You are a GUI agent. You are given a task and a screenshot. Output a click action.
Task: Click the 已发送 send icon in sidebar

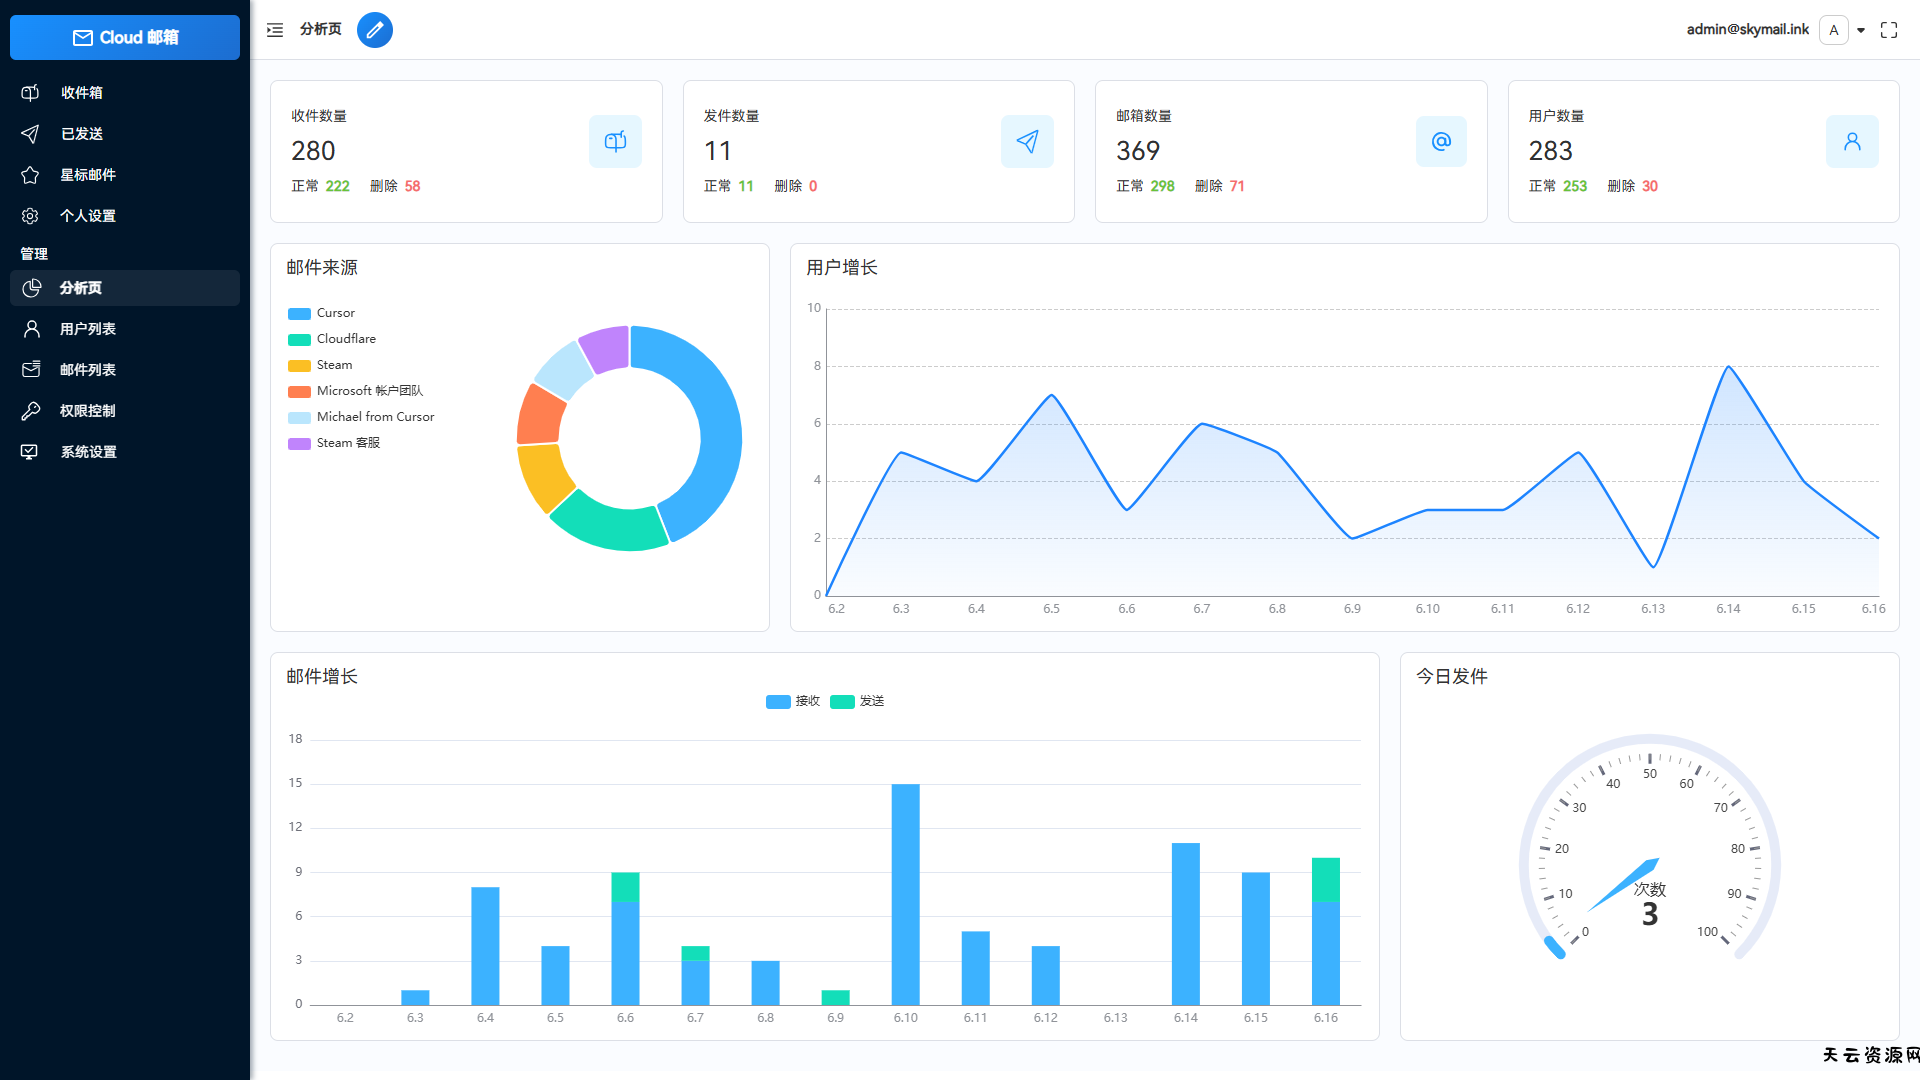[x=30, y=133]
